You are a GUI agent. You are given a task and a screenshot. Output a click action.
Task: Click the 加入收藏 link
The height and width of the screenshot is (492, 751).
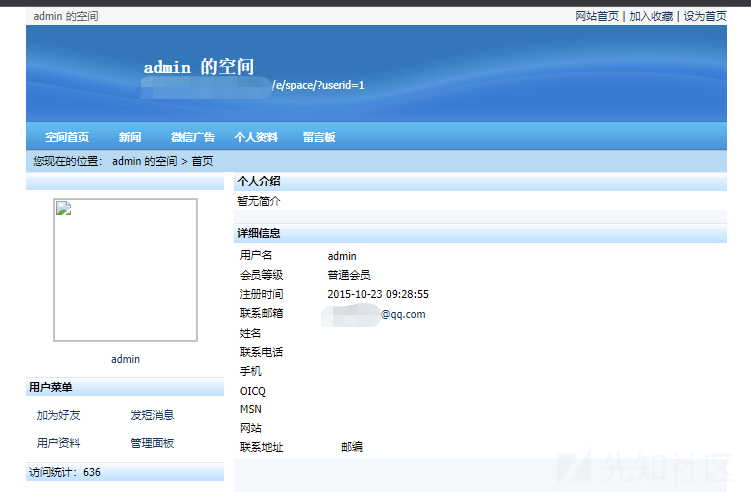651,16
